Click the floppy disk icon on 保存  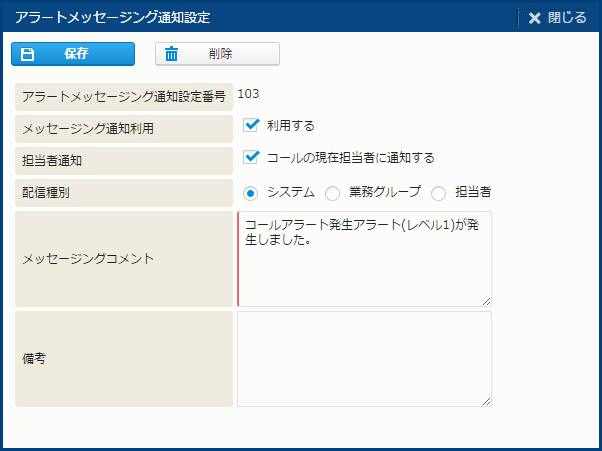(28, 54)
